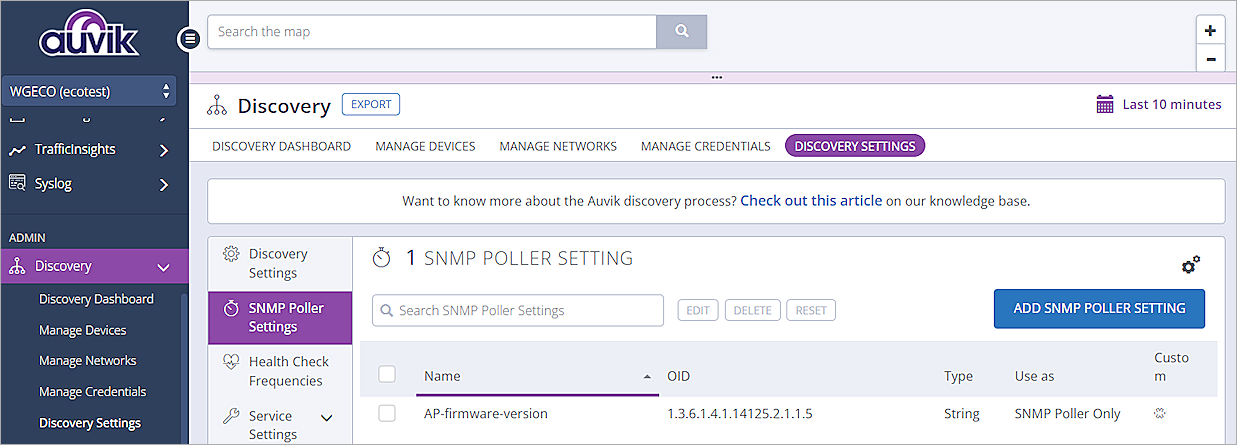This screenshot has height=445, width=1237.
Task: Click the Add SNMP Poller Setting button
Action: pos(1099,309)
